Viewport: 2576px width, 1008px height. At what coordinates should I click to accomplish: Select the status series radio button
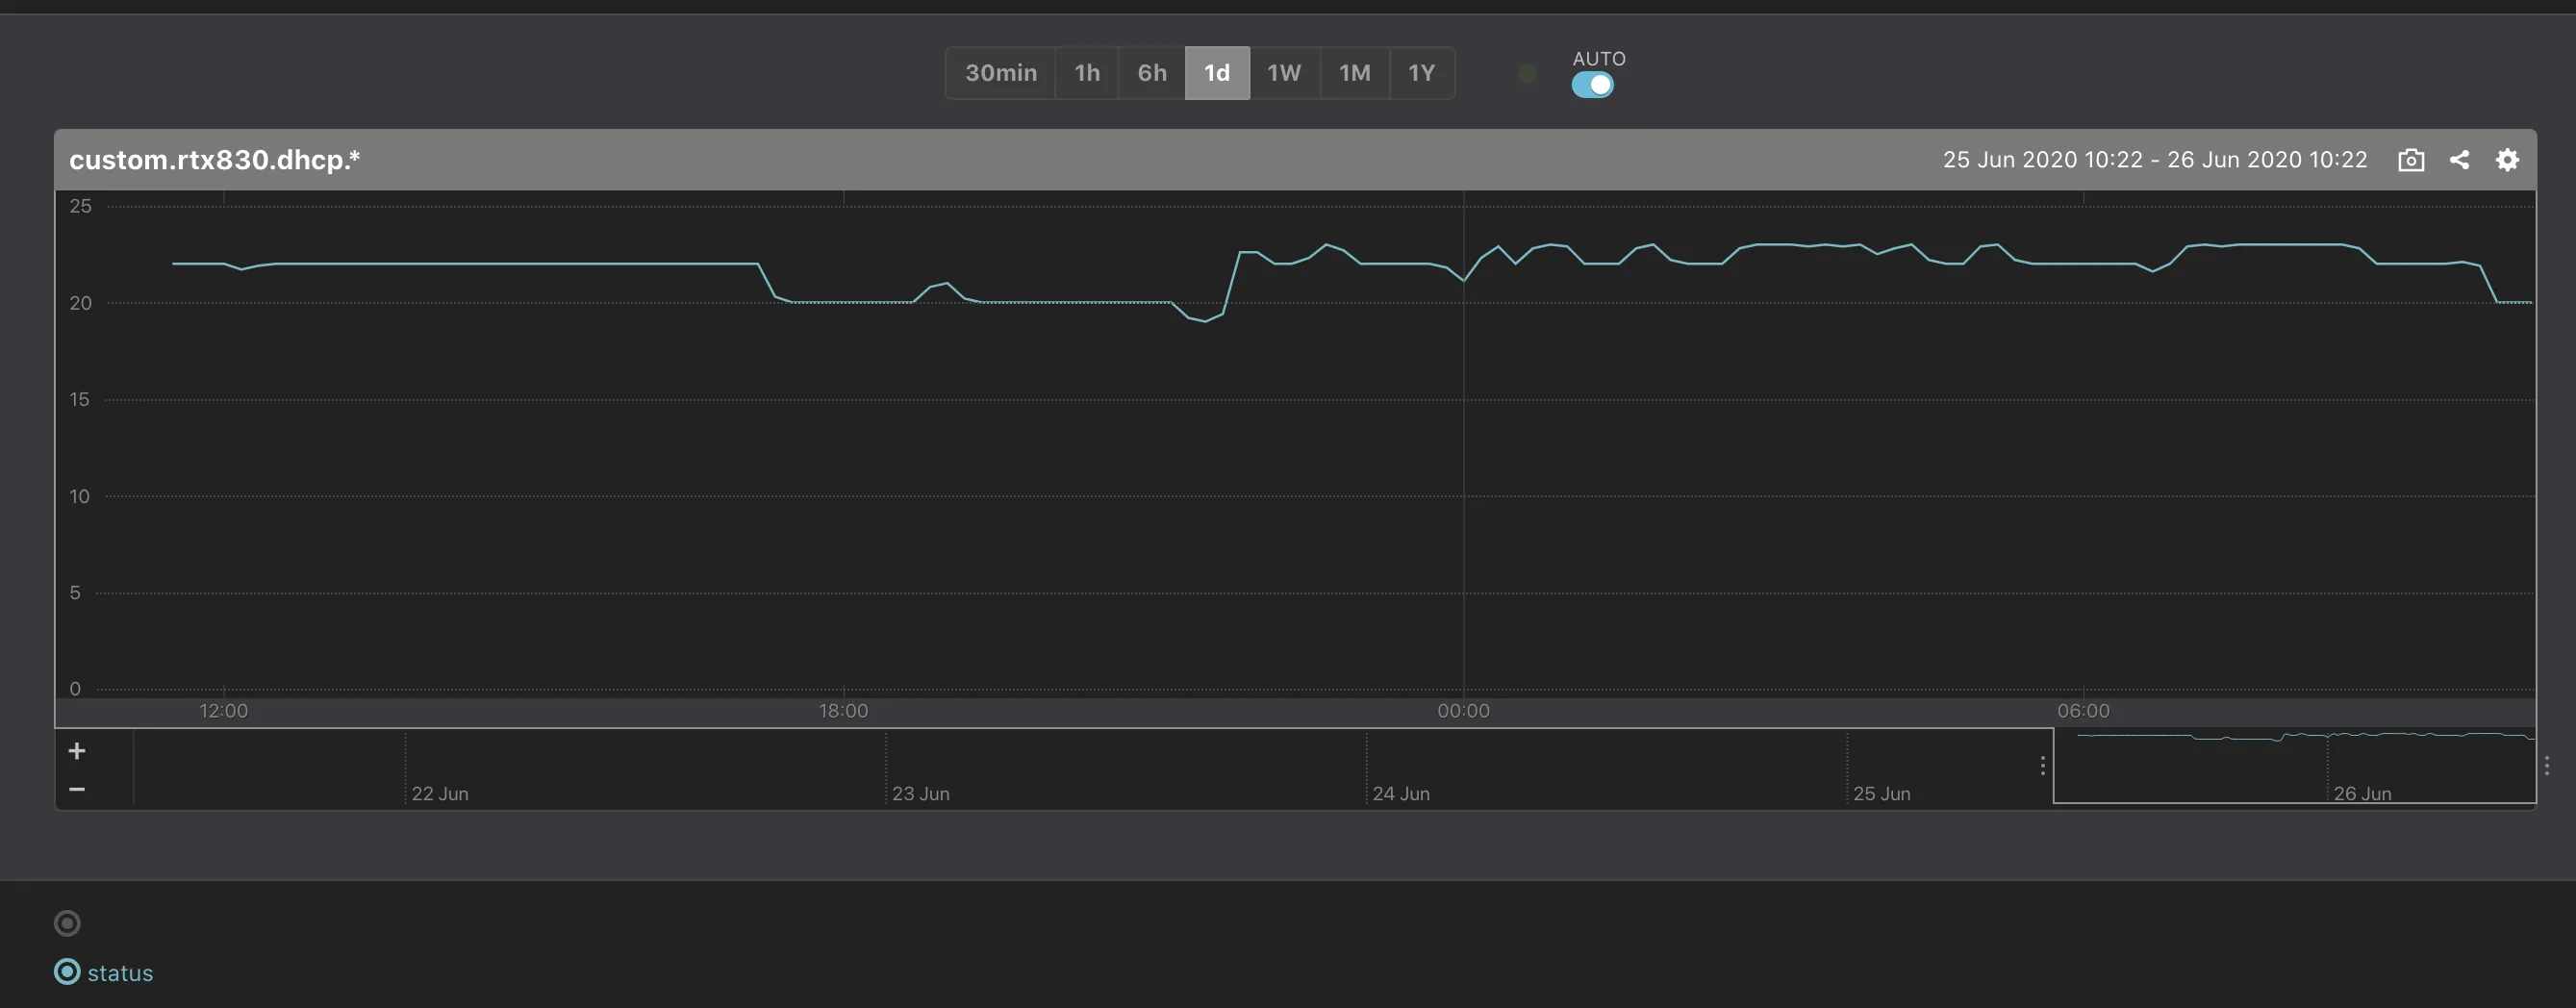click(x=67, y=972)
